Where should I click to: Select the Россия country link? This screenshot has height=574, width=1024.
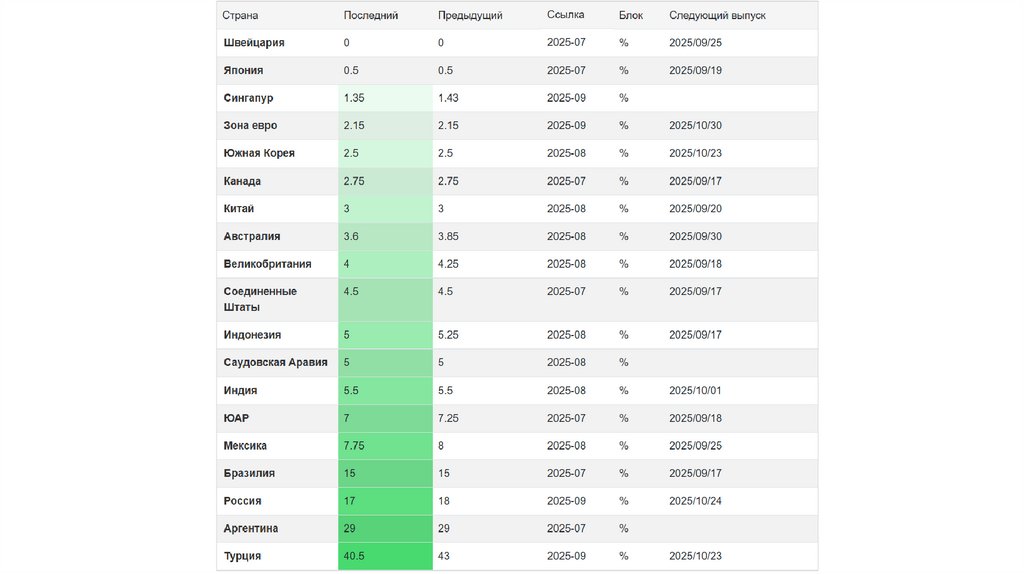(x=243, y=501)
